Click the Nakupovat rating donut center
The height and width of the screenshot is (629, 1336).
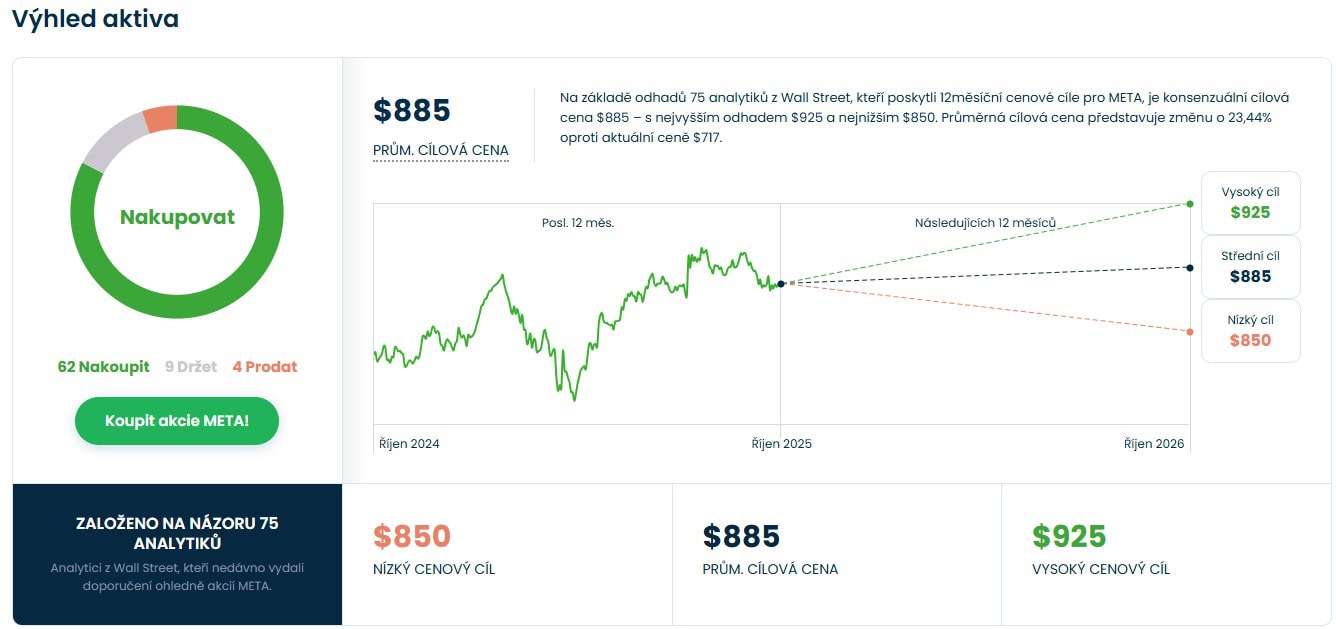177,217
